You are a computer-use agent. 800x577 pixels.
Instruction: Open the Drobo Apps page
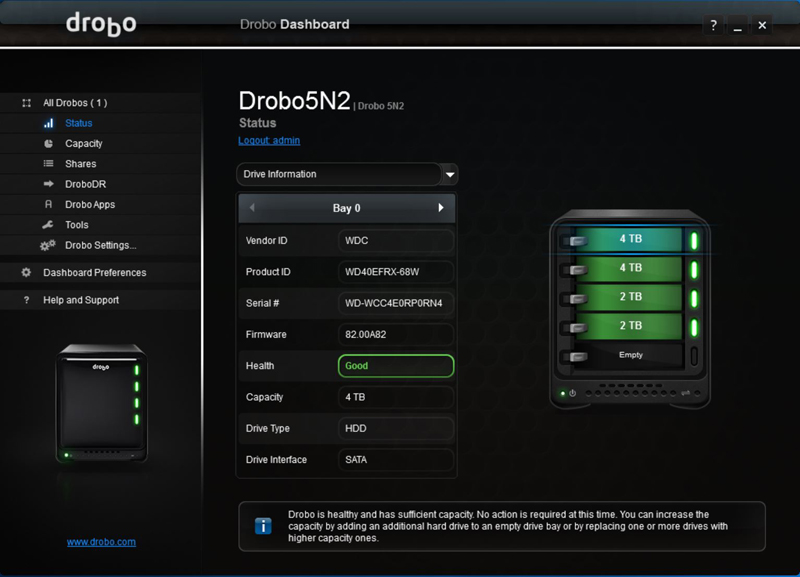click(90, 205)
